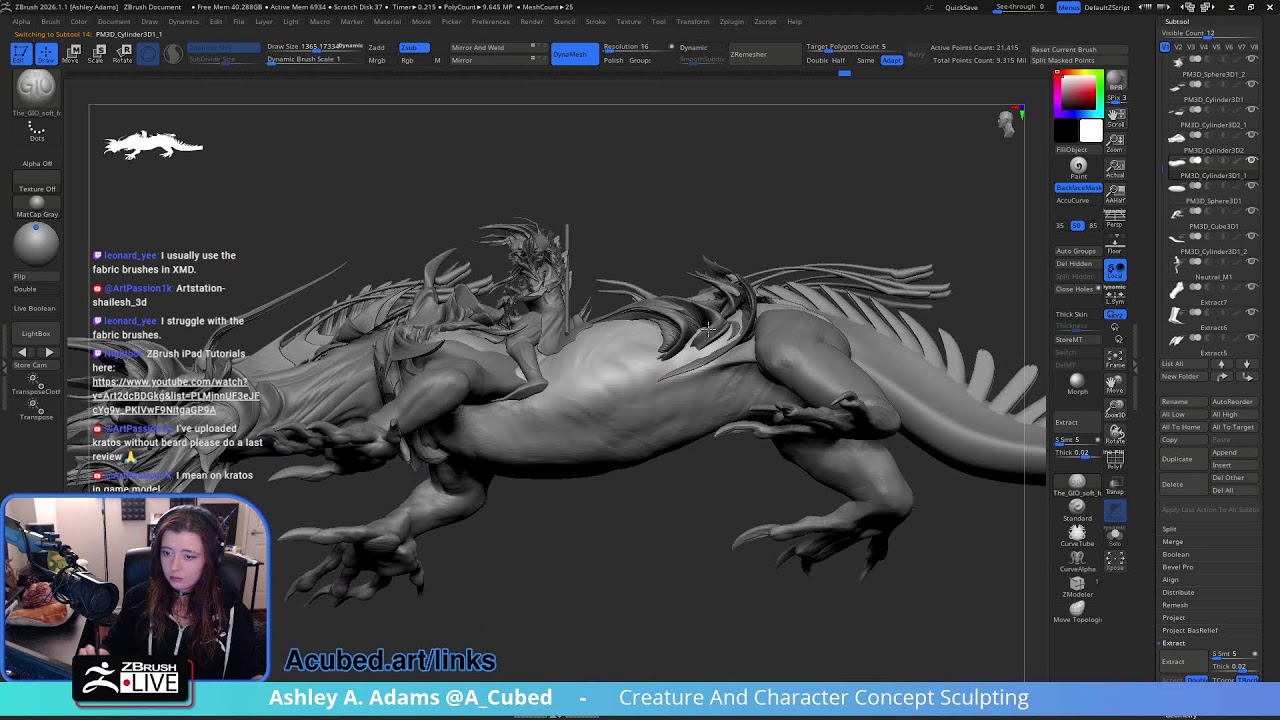1280x720 pixels.
Task: Collapse the Subtool palette header
Action: pos(1177,21)
